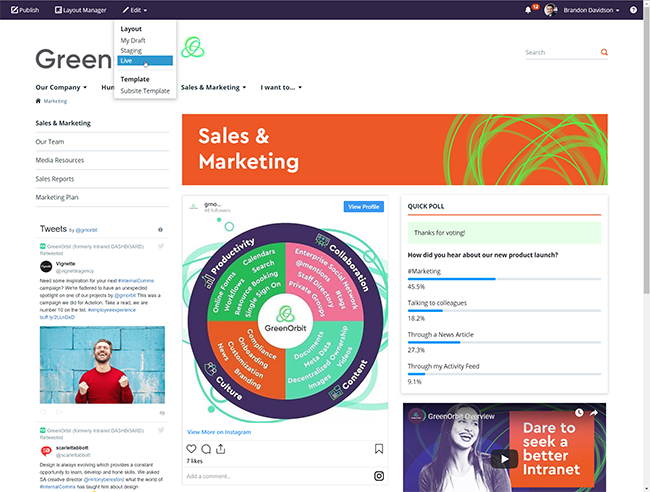Open Layout Manager
Viewport: 650px width, 492px height.
[x=80, y=10]
